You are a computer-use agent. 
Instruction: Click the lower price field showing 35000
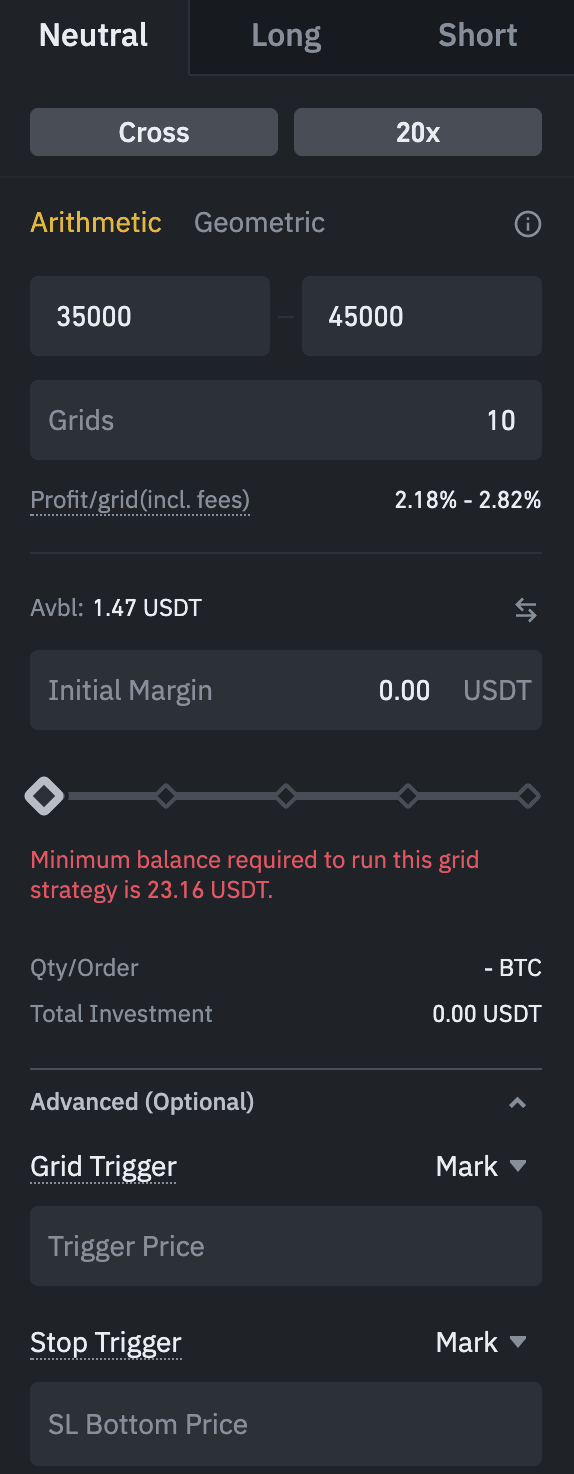pyautogui.click(x=150, y=316)
